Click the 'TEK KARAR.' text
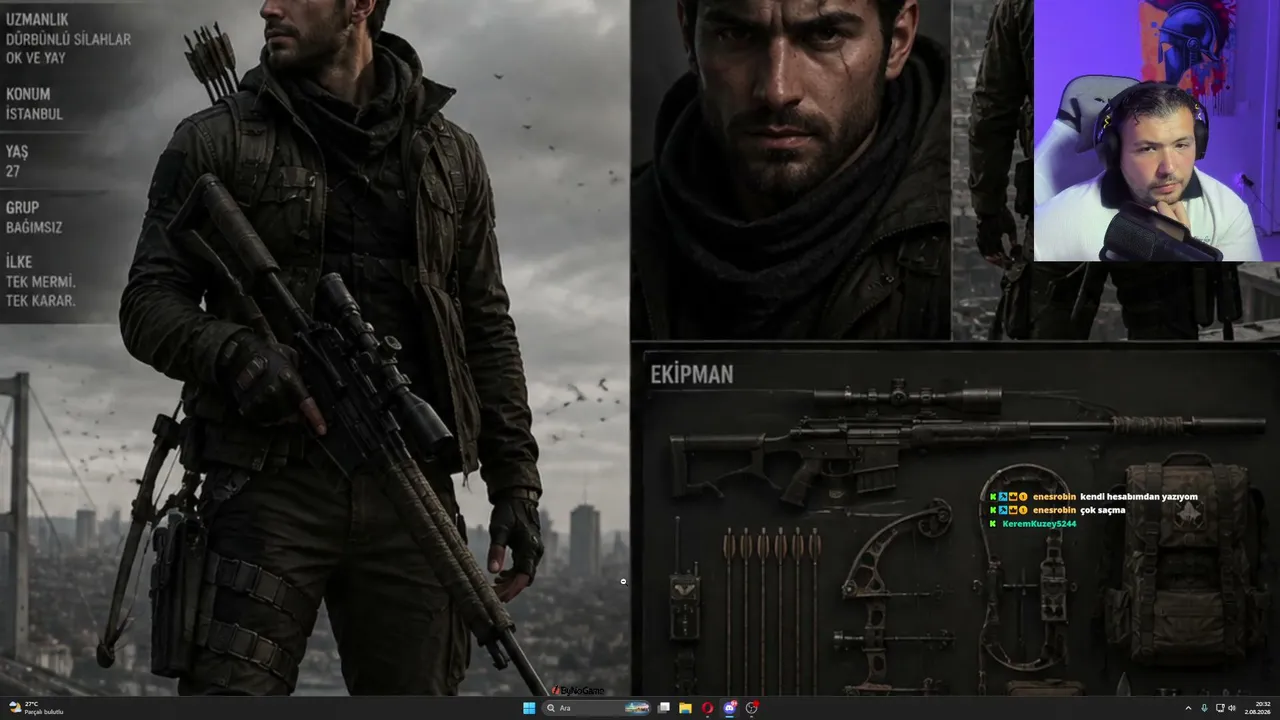Image resolution: width=1280 pixels, height=720 pixels. [41, 301]
